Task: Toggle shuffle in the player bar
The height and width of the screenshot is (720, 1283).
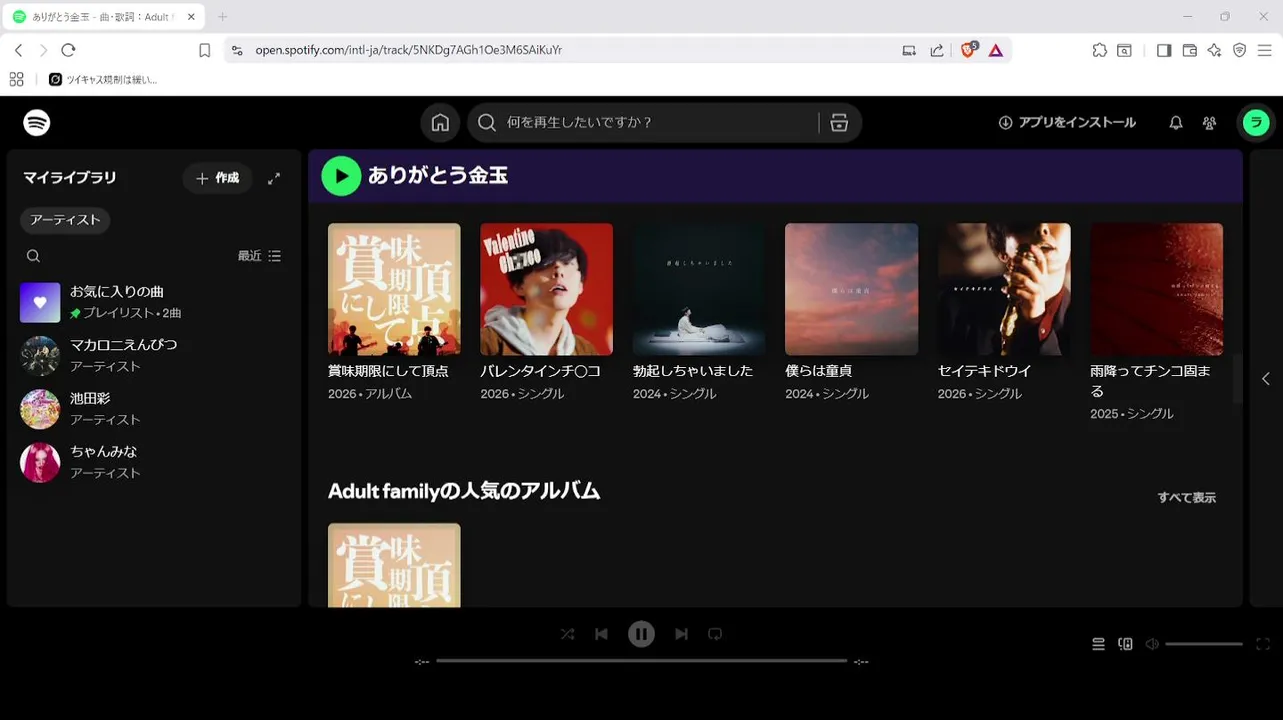Action: click(x=567, y=634)
